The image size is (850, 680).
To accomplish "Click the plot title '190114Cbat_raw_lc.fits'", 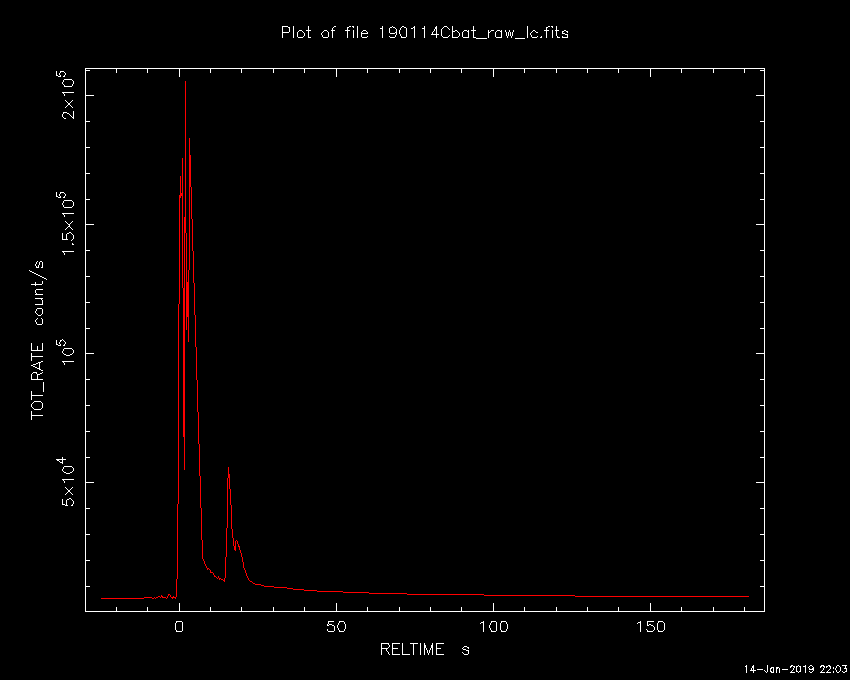I will (473, 33).
